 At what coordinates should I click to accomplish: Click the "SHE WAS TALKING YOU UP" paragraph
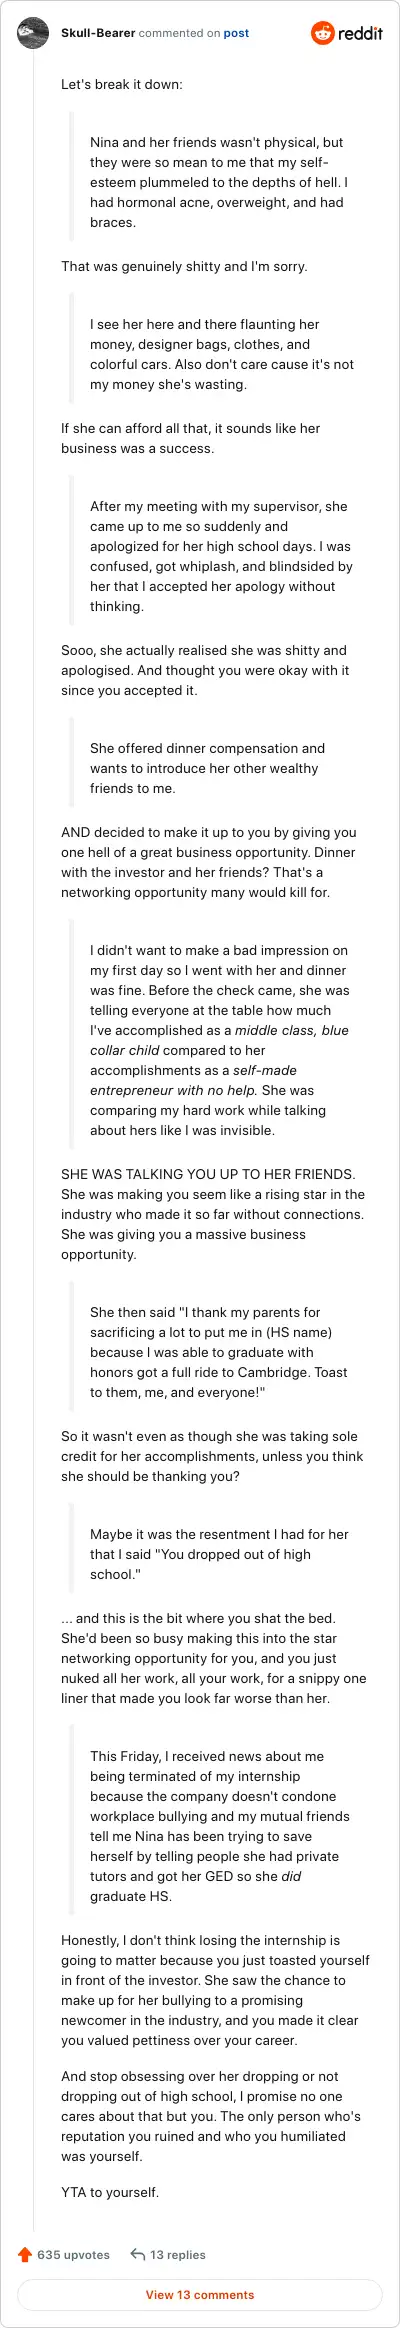click(213, 1214)
